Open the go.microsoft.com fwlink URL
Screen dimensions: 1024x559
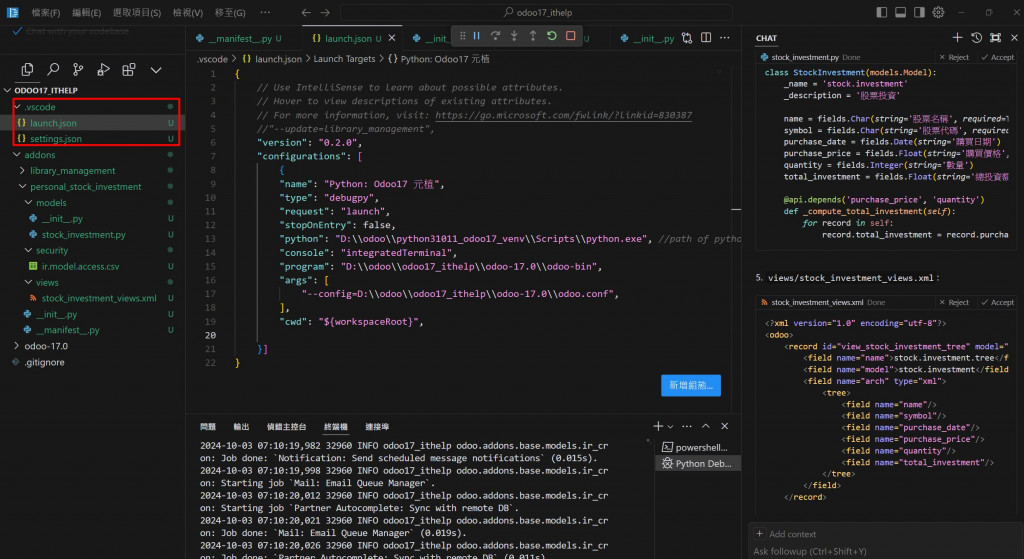pos(564,115)
